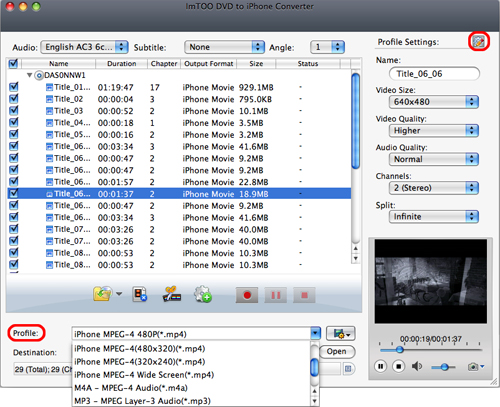This screenshot has height=407, width=500.
Task: Select MP3 MPEG Layer-3 Audio profile
Action: pyautogui.click(x=191, y=401)
